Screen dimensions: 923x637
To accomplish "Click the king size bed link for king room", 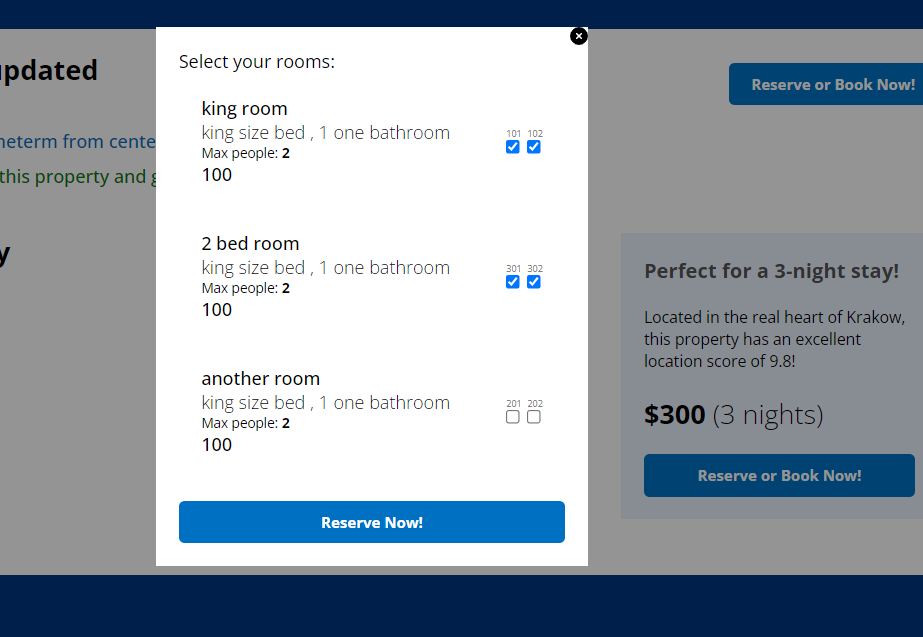I will [252, 132].
